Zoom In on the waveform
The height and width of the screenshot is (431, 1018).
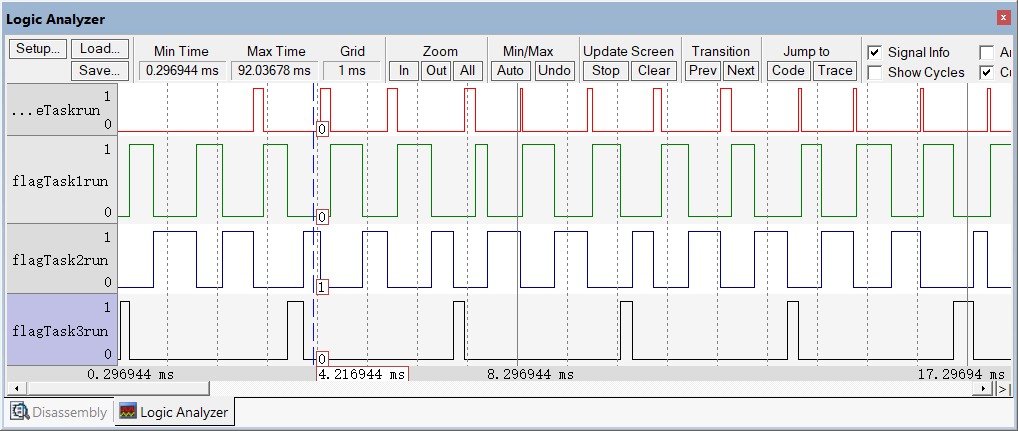coord(404,71)
